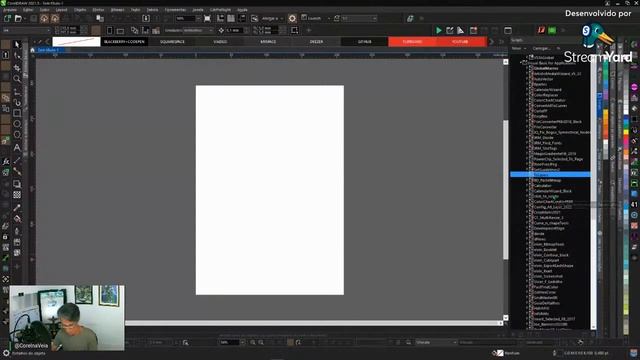Select the Shape edit tool
This screenshot has width=640, height=360.
tap(17, 56)
